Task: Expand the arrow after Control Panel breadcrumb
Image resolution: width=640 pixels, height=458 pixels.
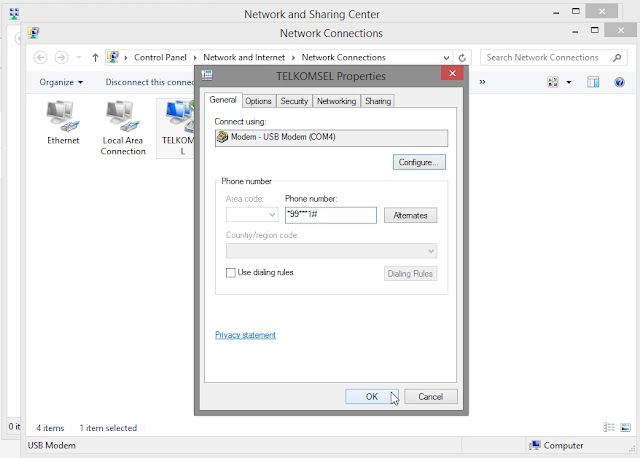Action: 195,58
